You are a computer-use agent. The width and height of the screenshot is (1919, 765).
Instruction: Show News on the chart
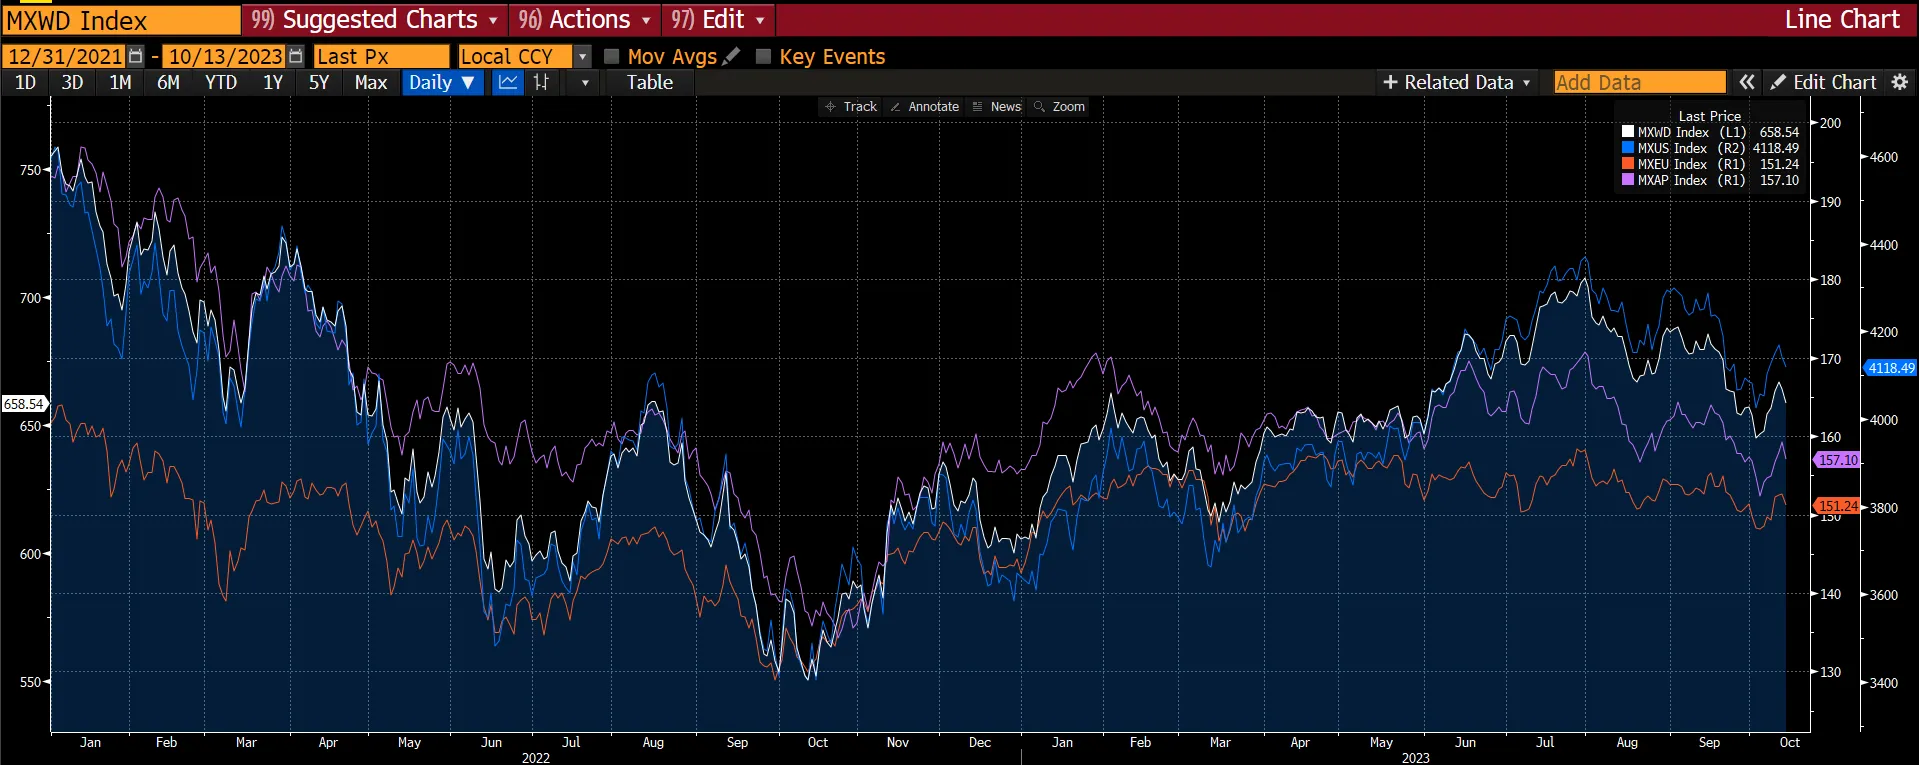996,107
